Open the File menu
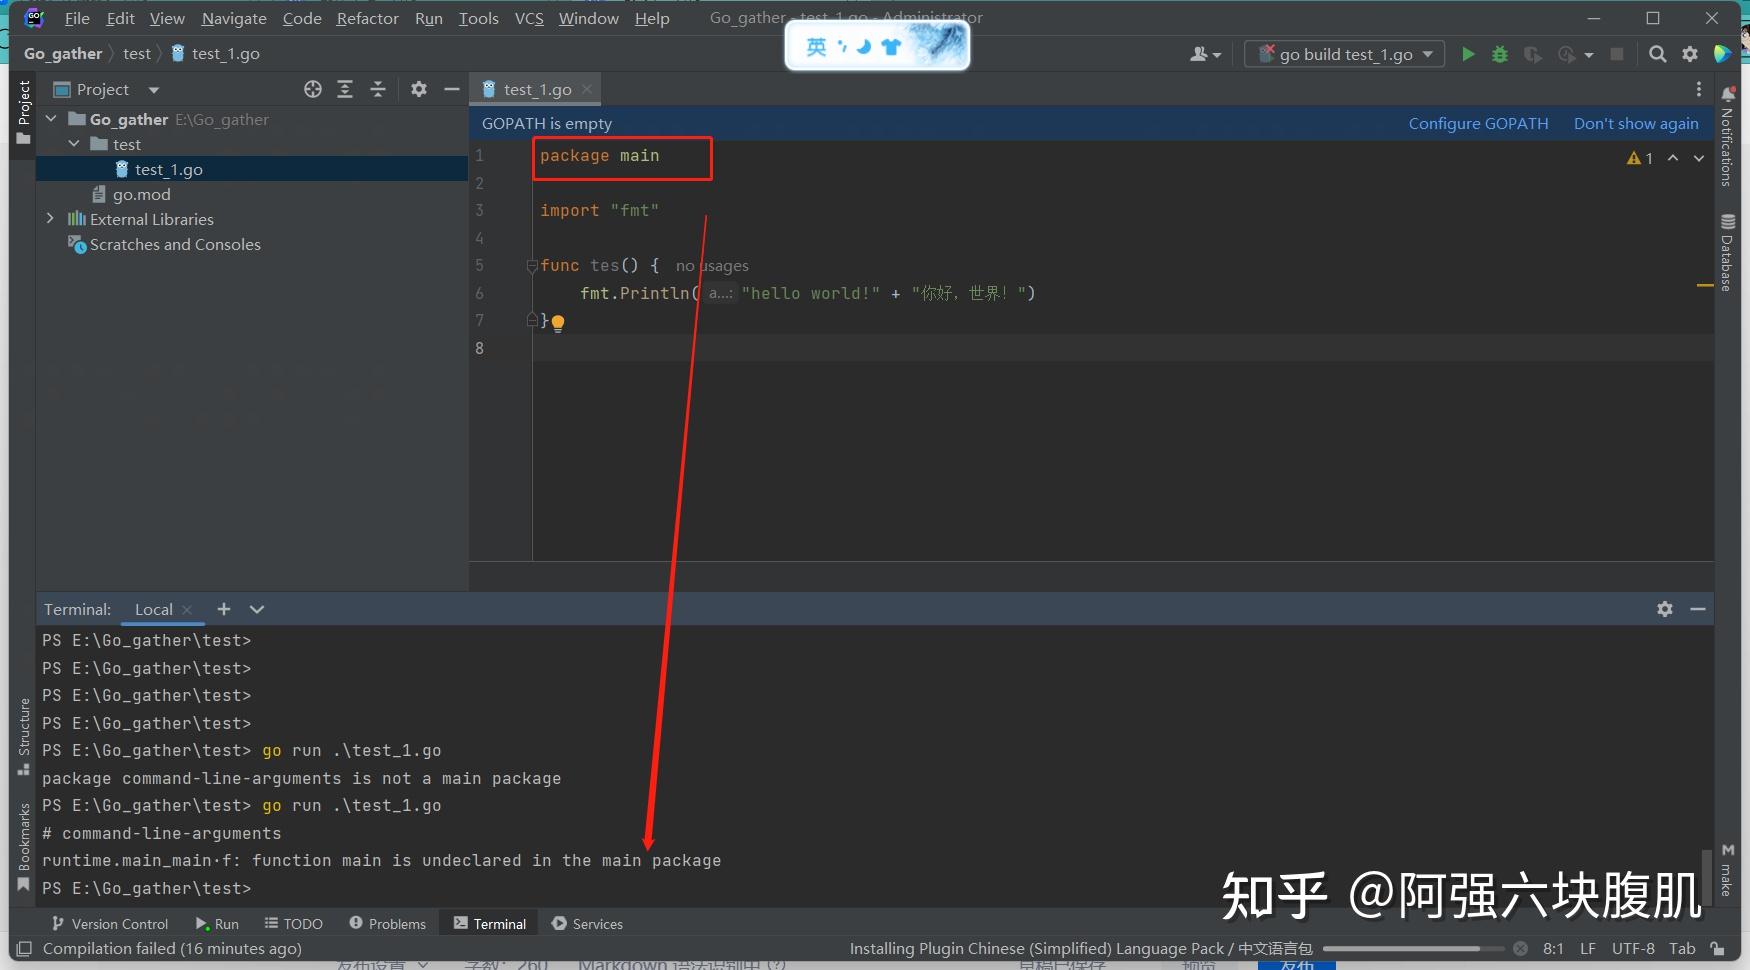This screenshot has width=1750, height=970. [77, 18]
